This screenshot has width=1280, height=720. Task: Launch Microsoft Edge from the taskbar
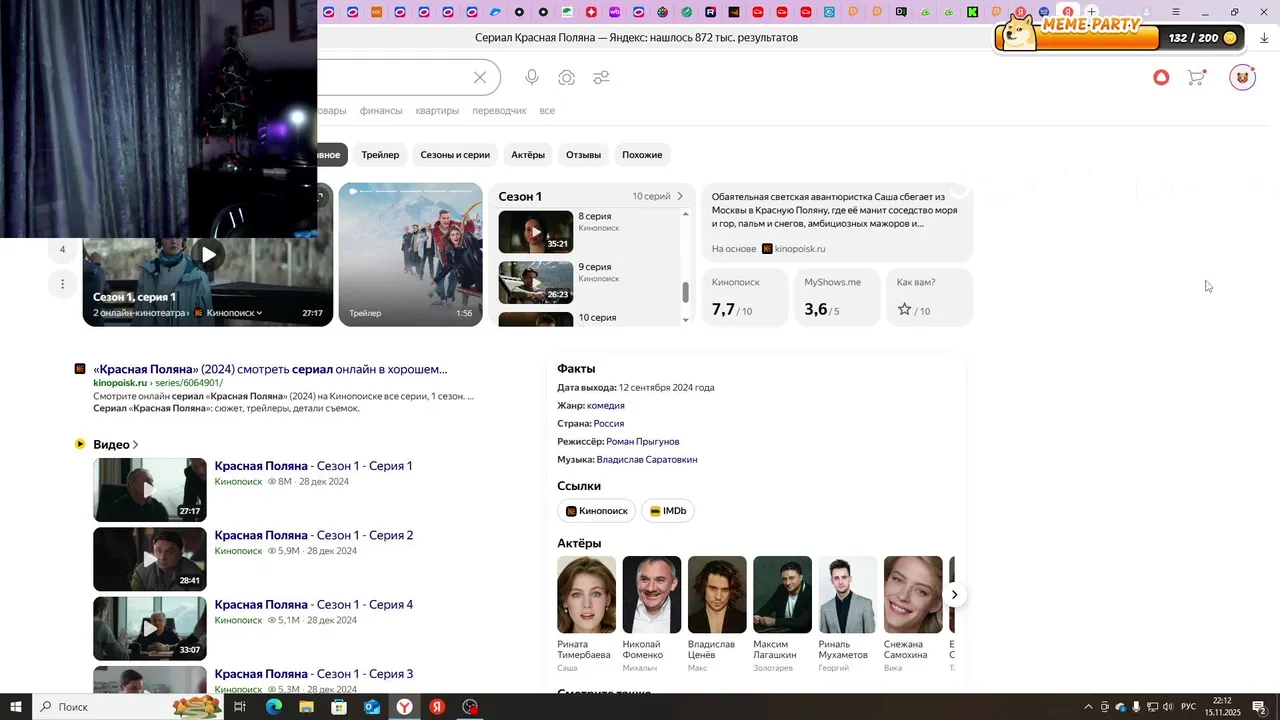[x=273, y=707]
